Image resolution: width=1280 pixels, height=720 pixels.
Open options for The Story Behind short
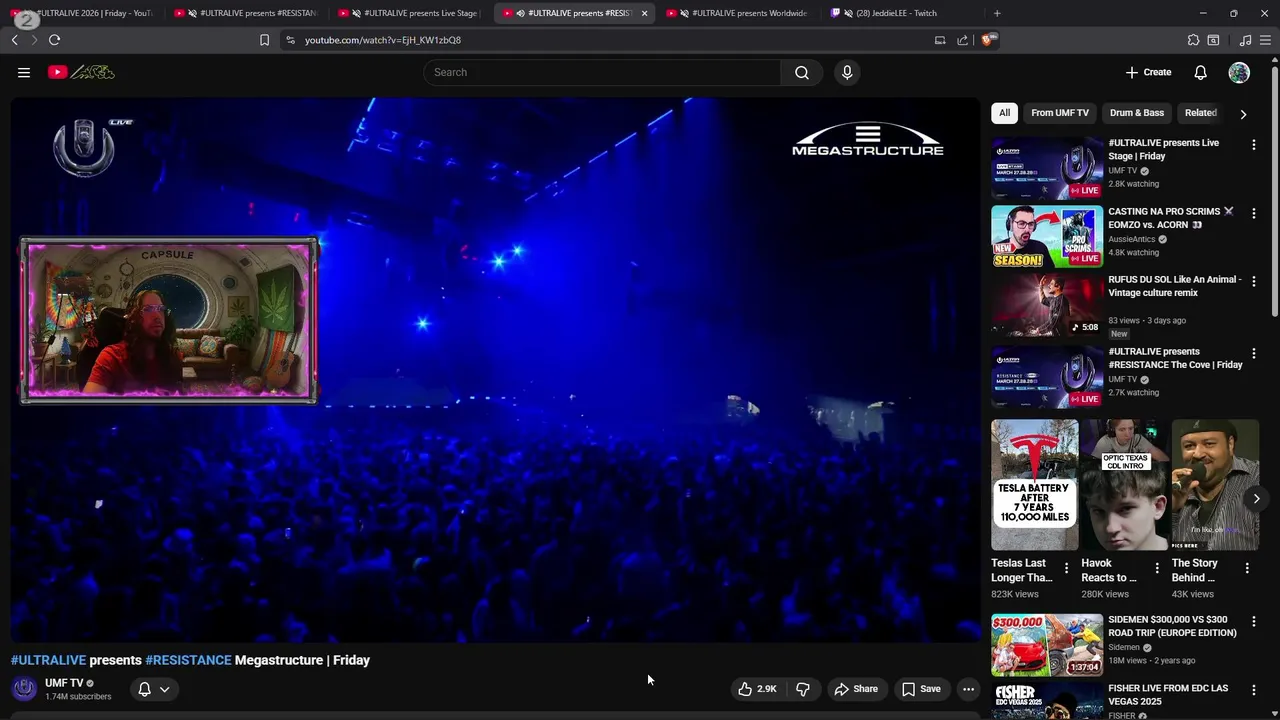pyautogui.click(x=1247, y=568)
